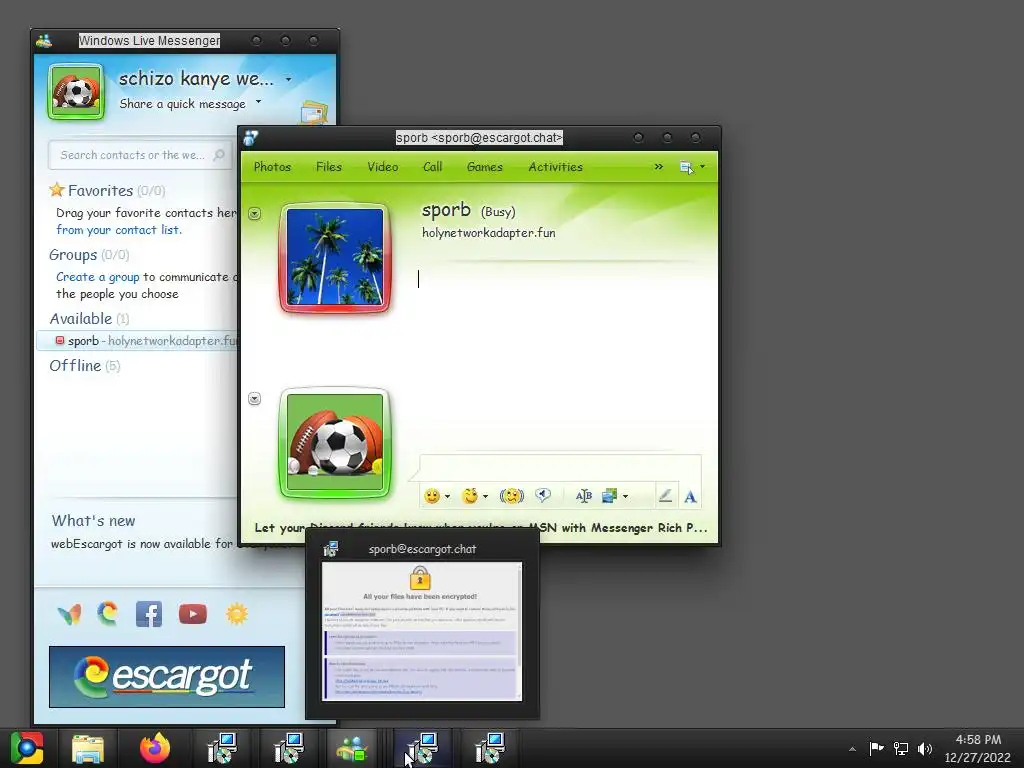1024x768 pixels.
Task: Click sporb's palm tree display picture
Action: pos(335,257)
